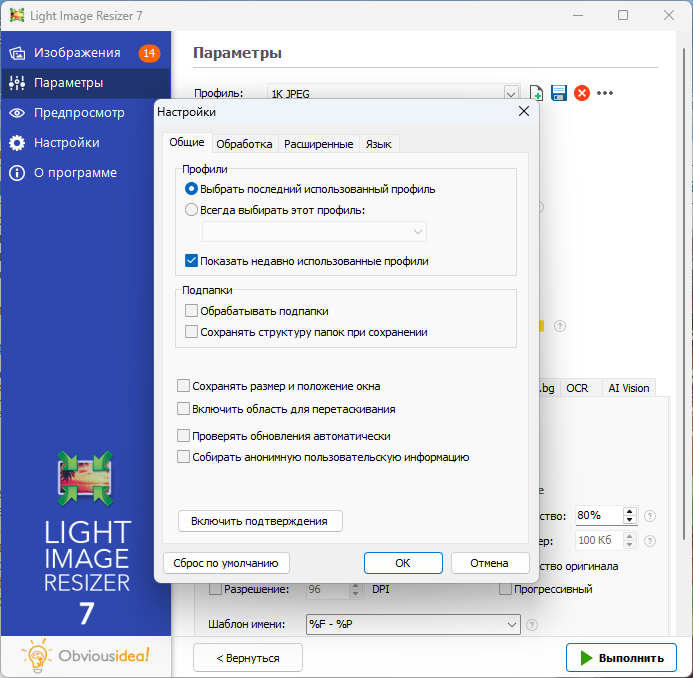The width and height of the screenshot is (693, 678).
Task: Click the save profile floppy disk icon
Action: 559,93
